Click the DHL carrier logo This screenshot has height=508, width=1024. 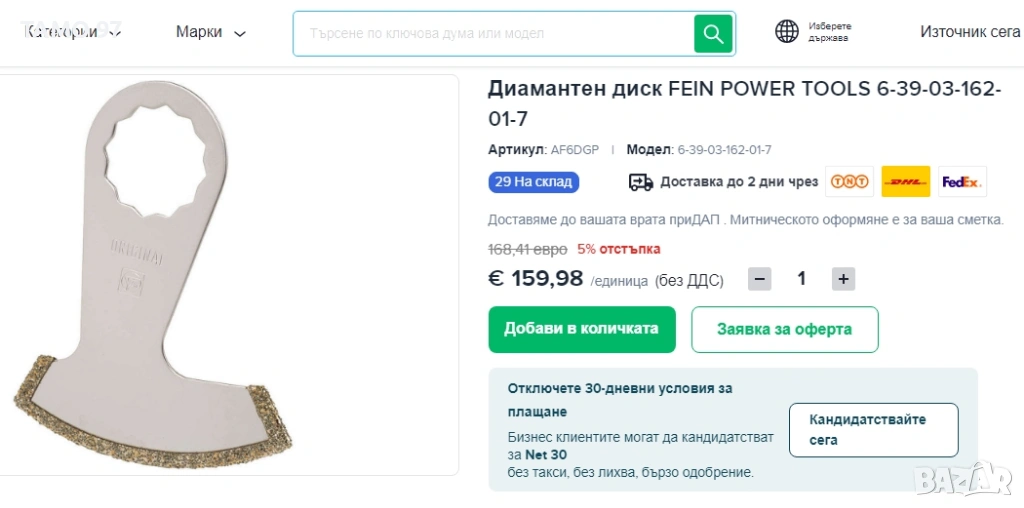click(x=905, y=182)
